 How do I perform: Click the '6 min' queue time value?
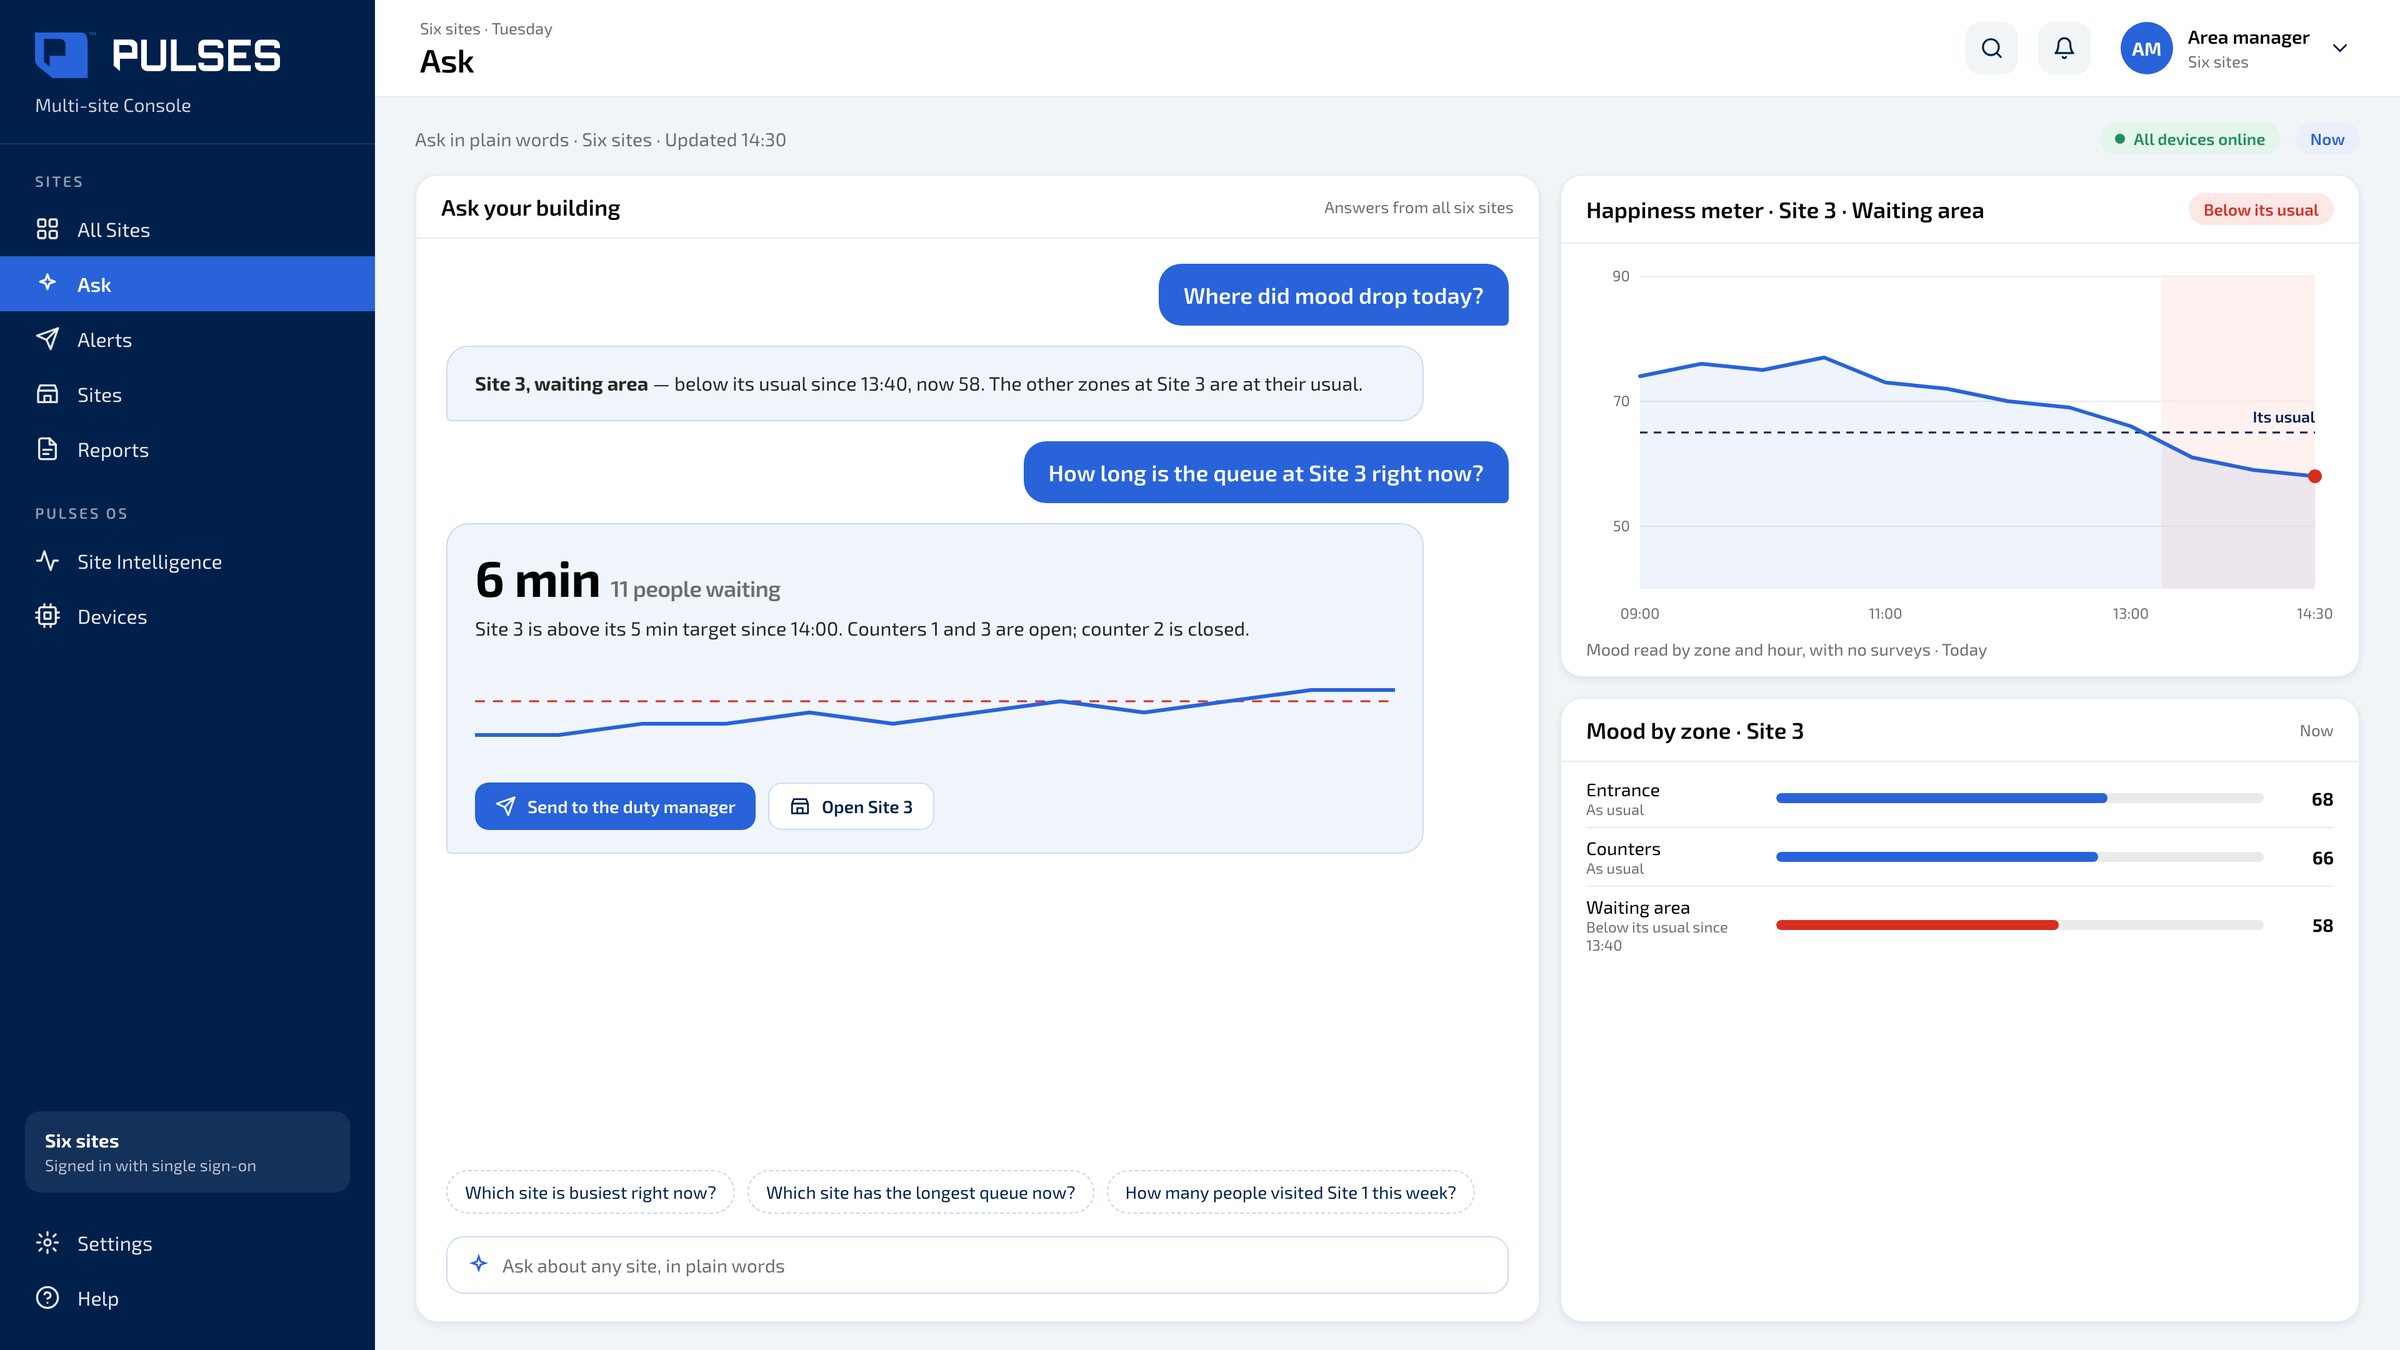click(537, 580)
